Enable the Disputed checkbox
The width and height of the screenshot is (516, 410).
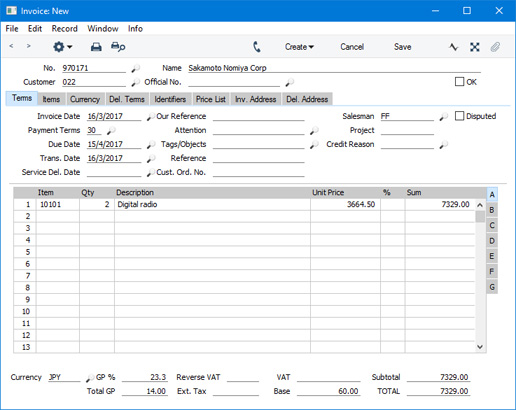459,116
